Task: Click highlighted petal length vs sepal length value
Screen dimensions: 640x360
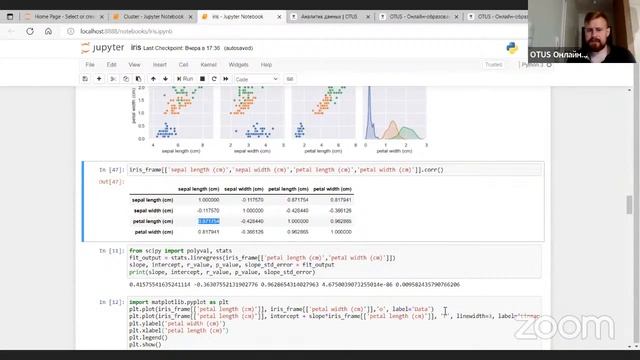Action: [209, 221]
